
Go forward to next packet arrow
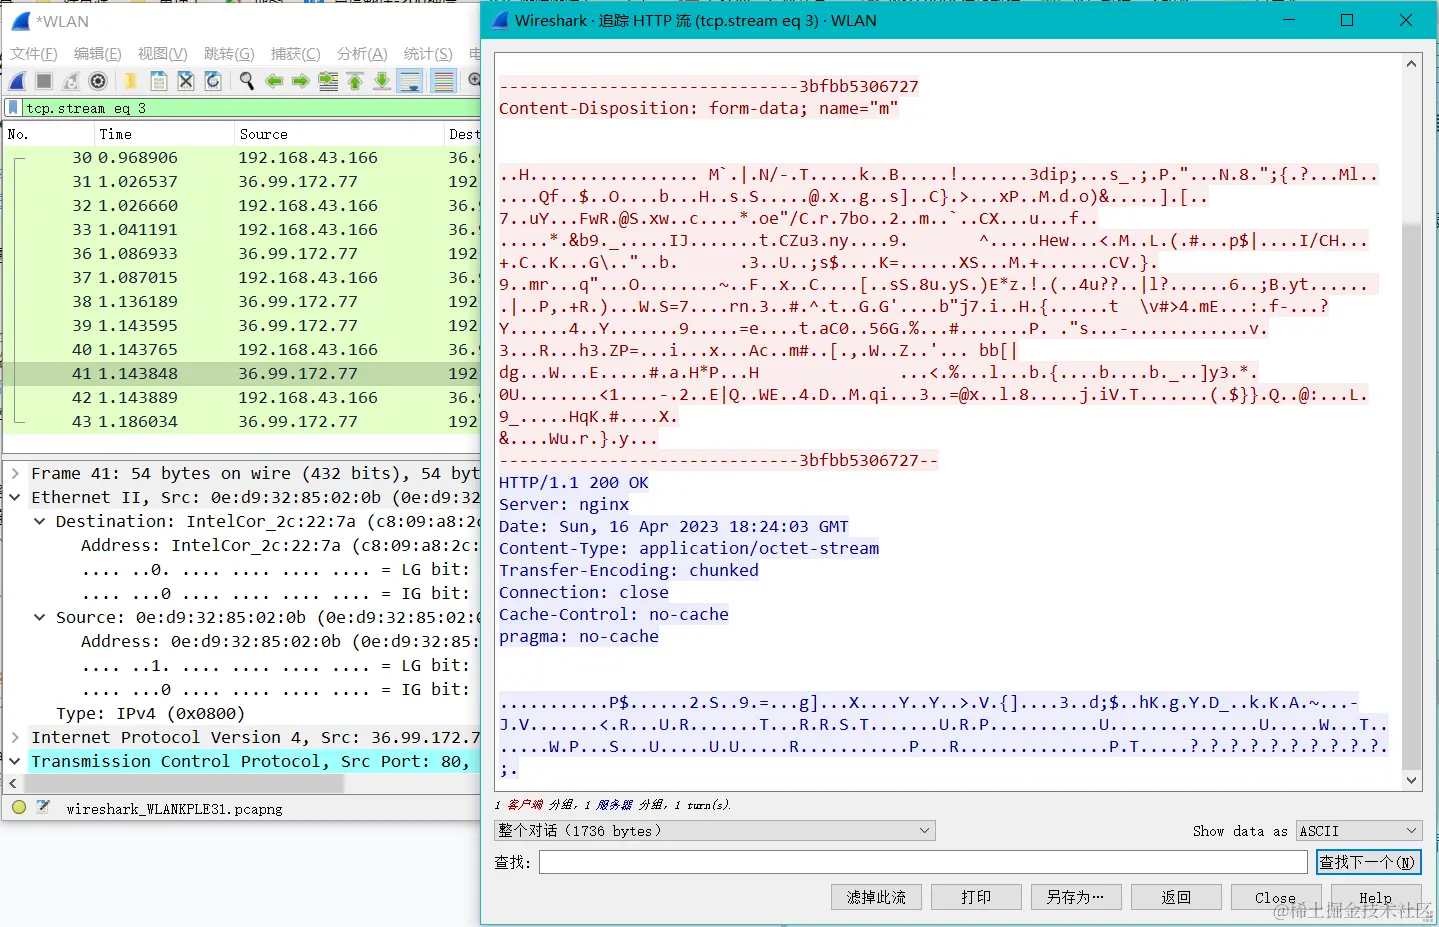point(300,81)
